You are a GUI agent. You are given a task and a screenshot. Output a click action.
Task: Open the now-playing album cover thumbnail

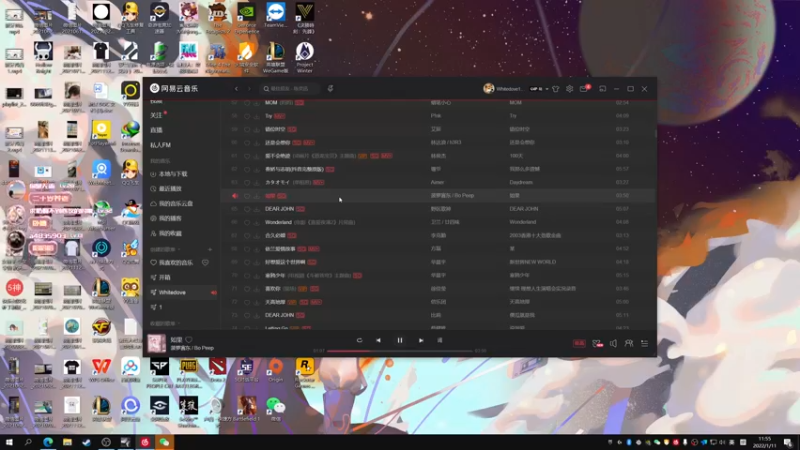(157, 344)
